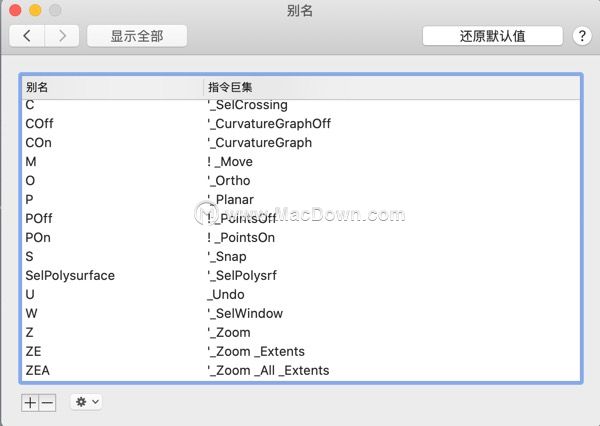This screenshot has width=600, height=426.
Task: Select the COff alias cell
Action: click(x=39, y=124)
